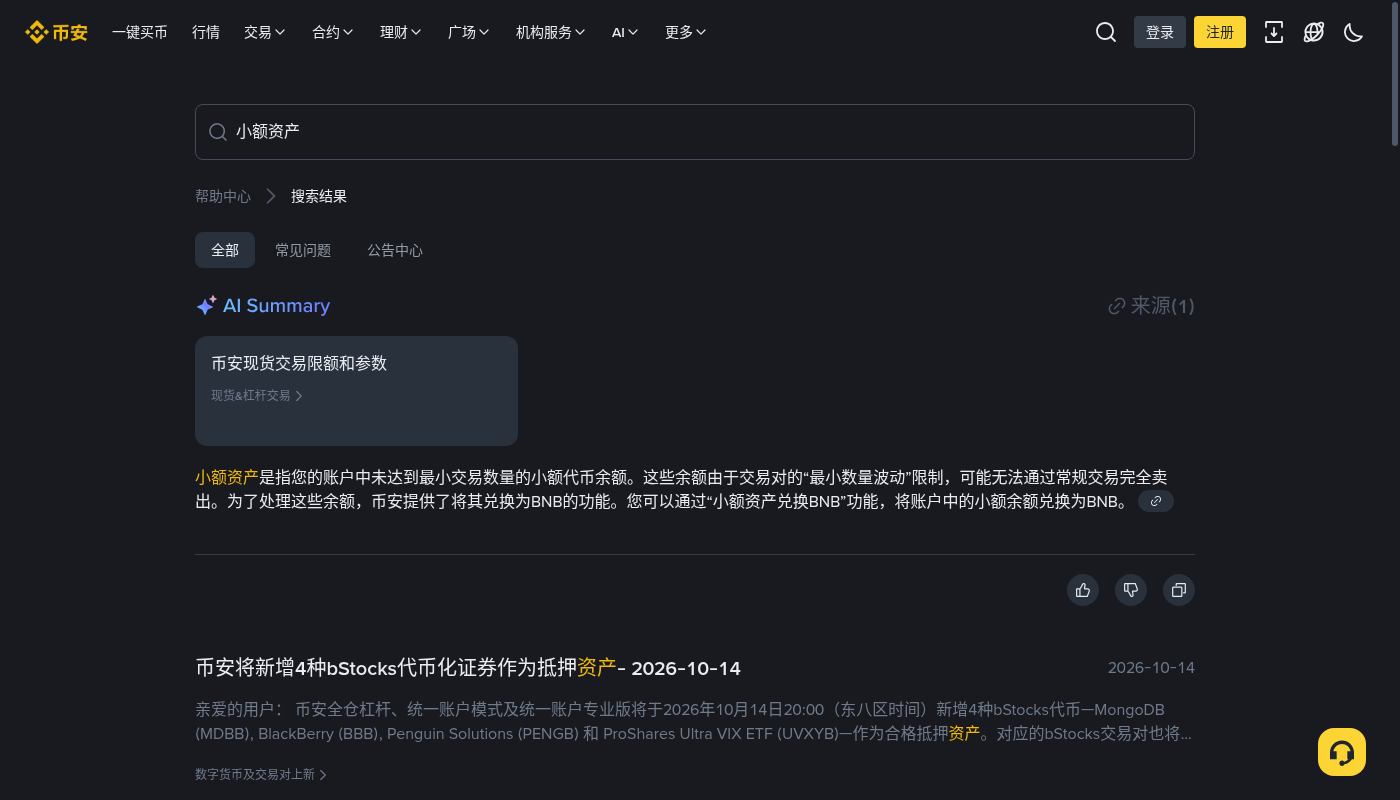Switch to the 常见问题 tab
Image resolution: width=1400 pixels, height=800 pixels.
tap(303, 250)
